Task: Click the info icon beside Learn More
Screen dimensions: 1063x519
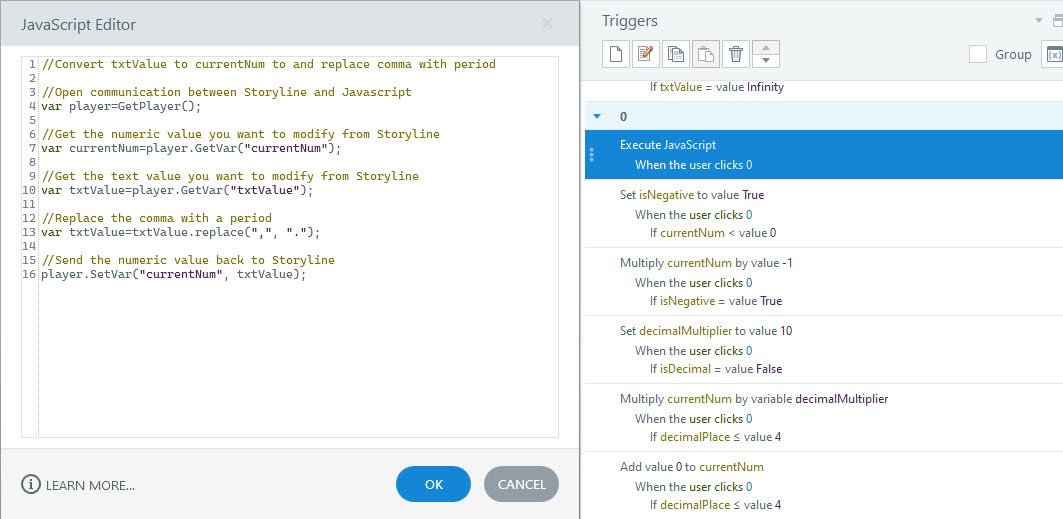Action: coord(31,484)
